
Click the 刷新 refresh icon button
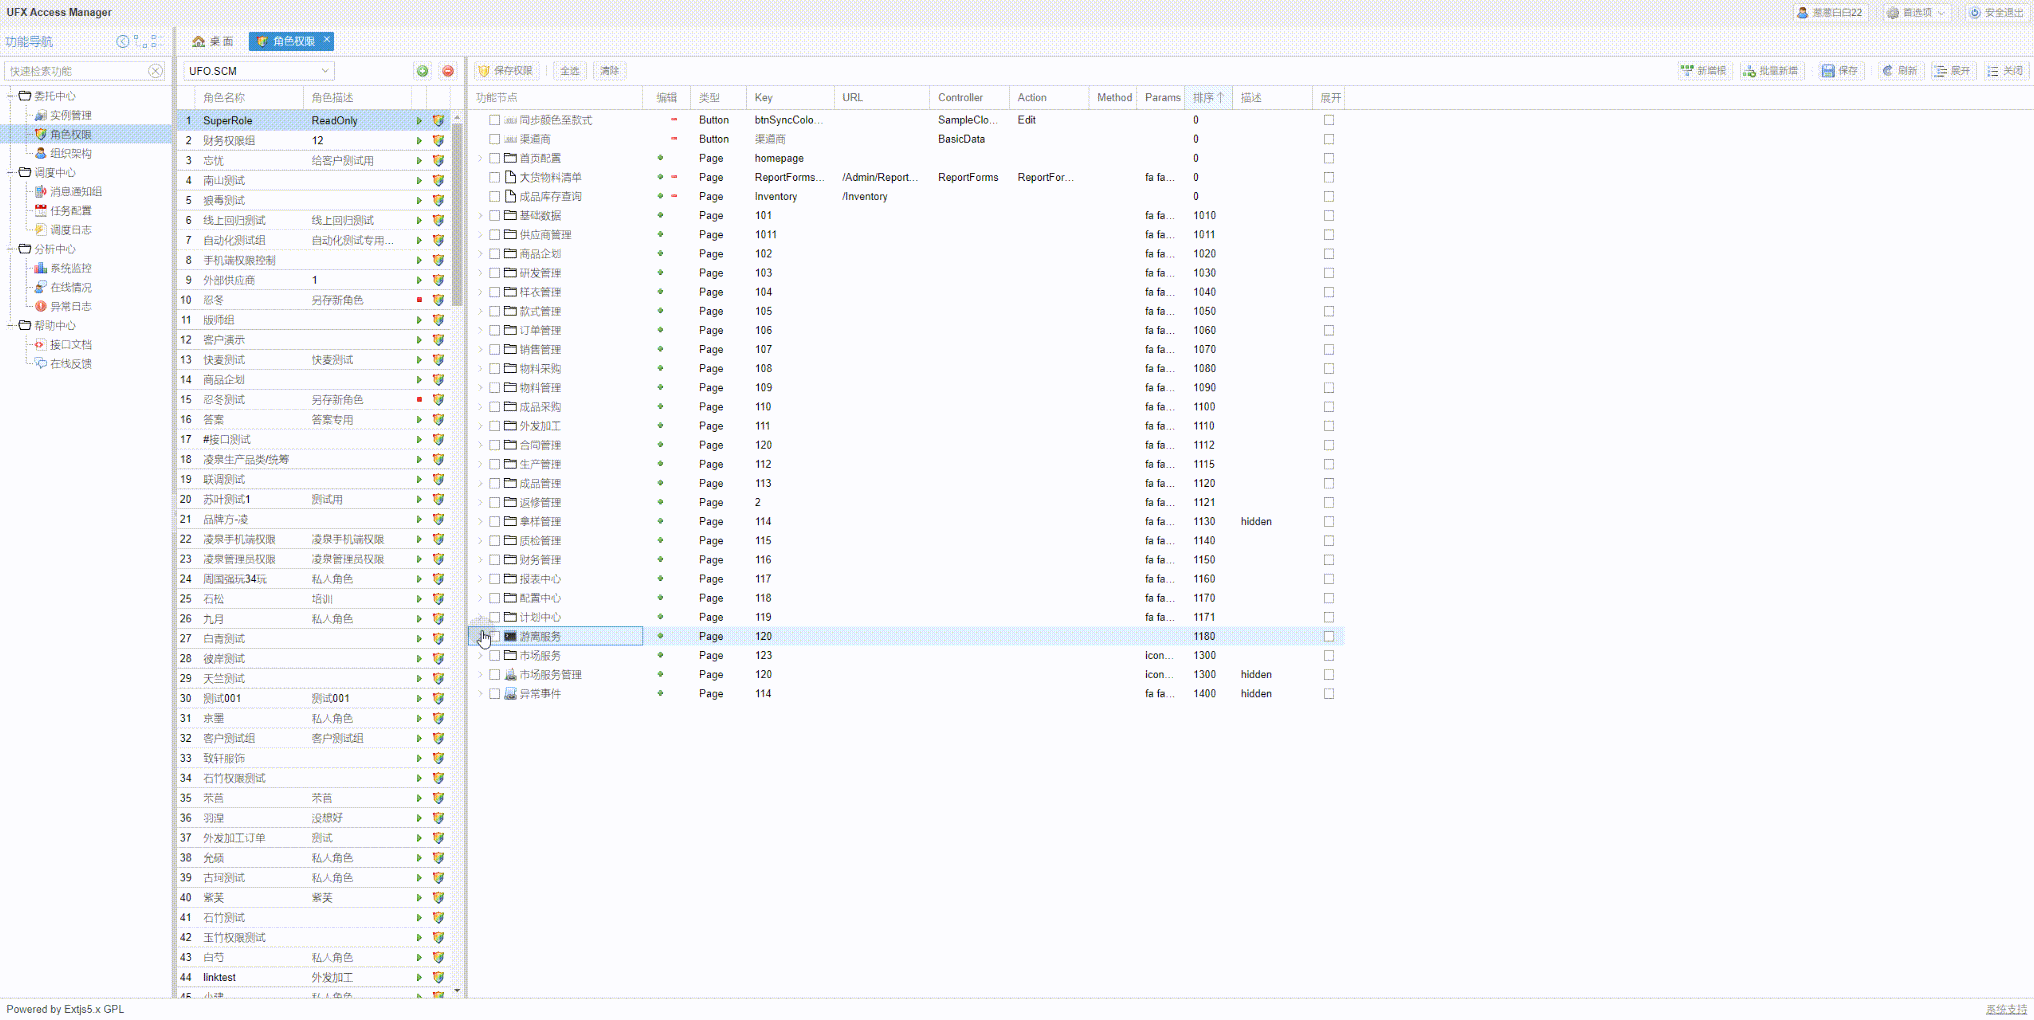[1899, 71]
